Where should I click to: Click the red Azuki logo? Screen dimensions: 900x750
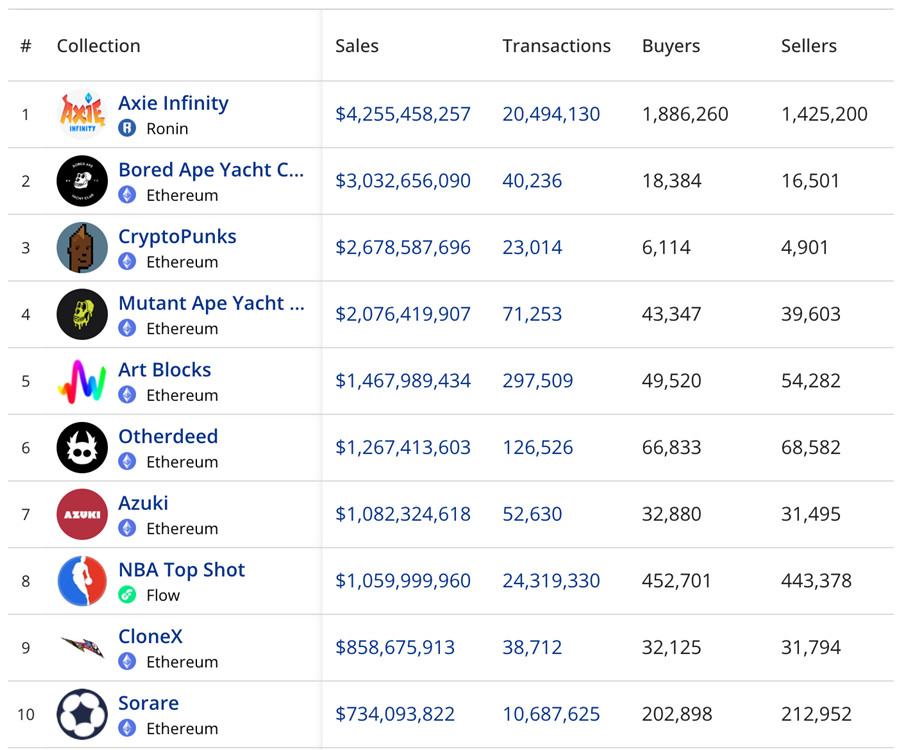pos(82,514)
